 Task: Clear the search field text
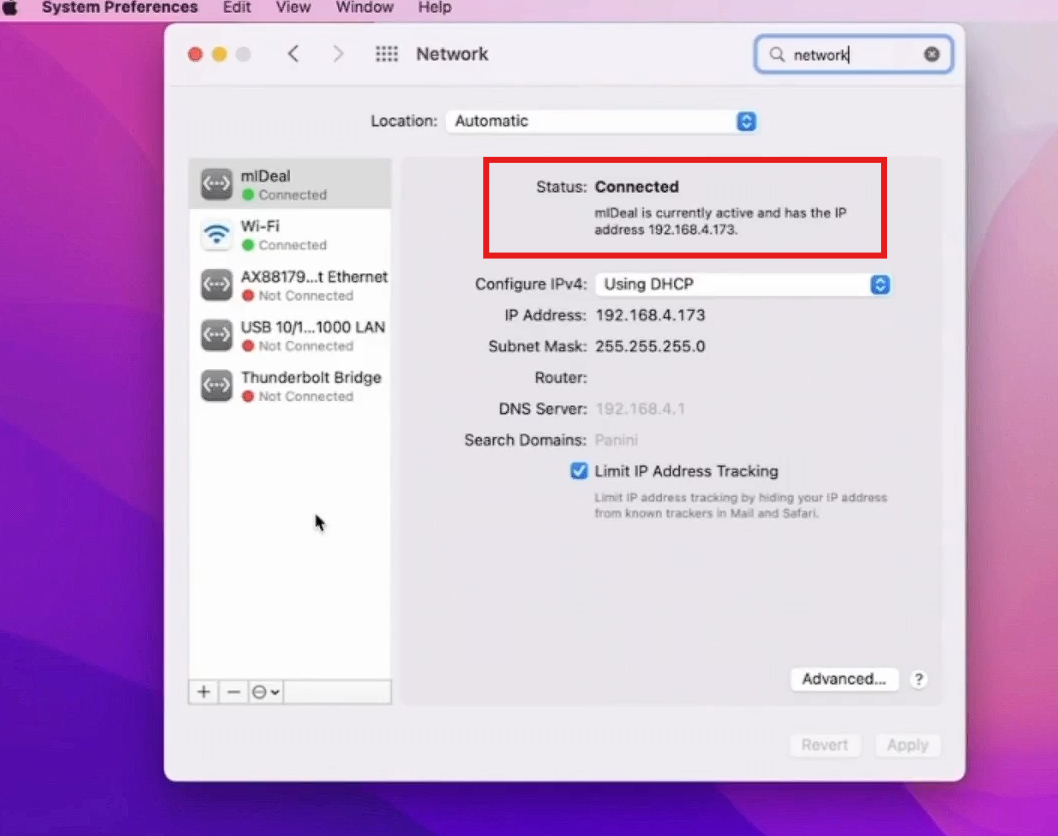click(931, 55)
